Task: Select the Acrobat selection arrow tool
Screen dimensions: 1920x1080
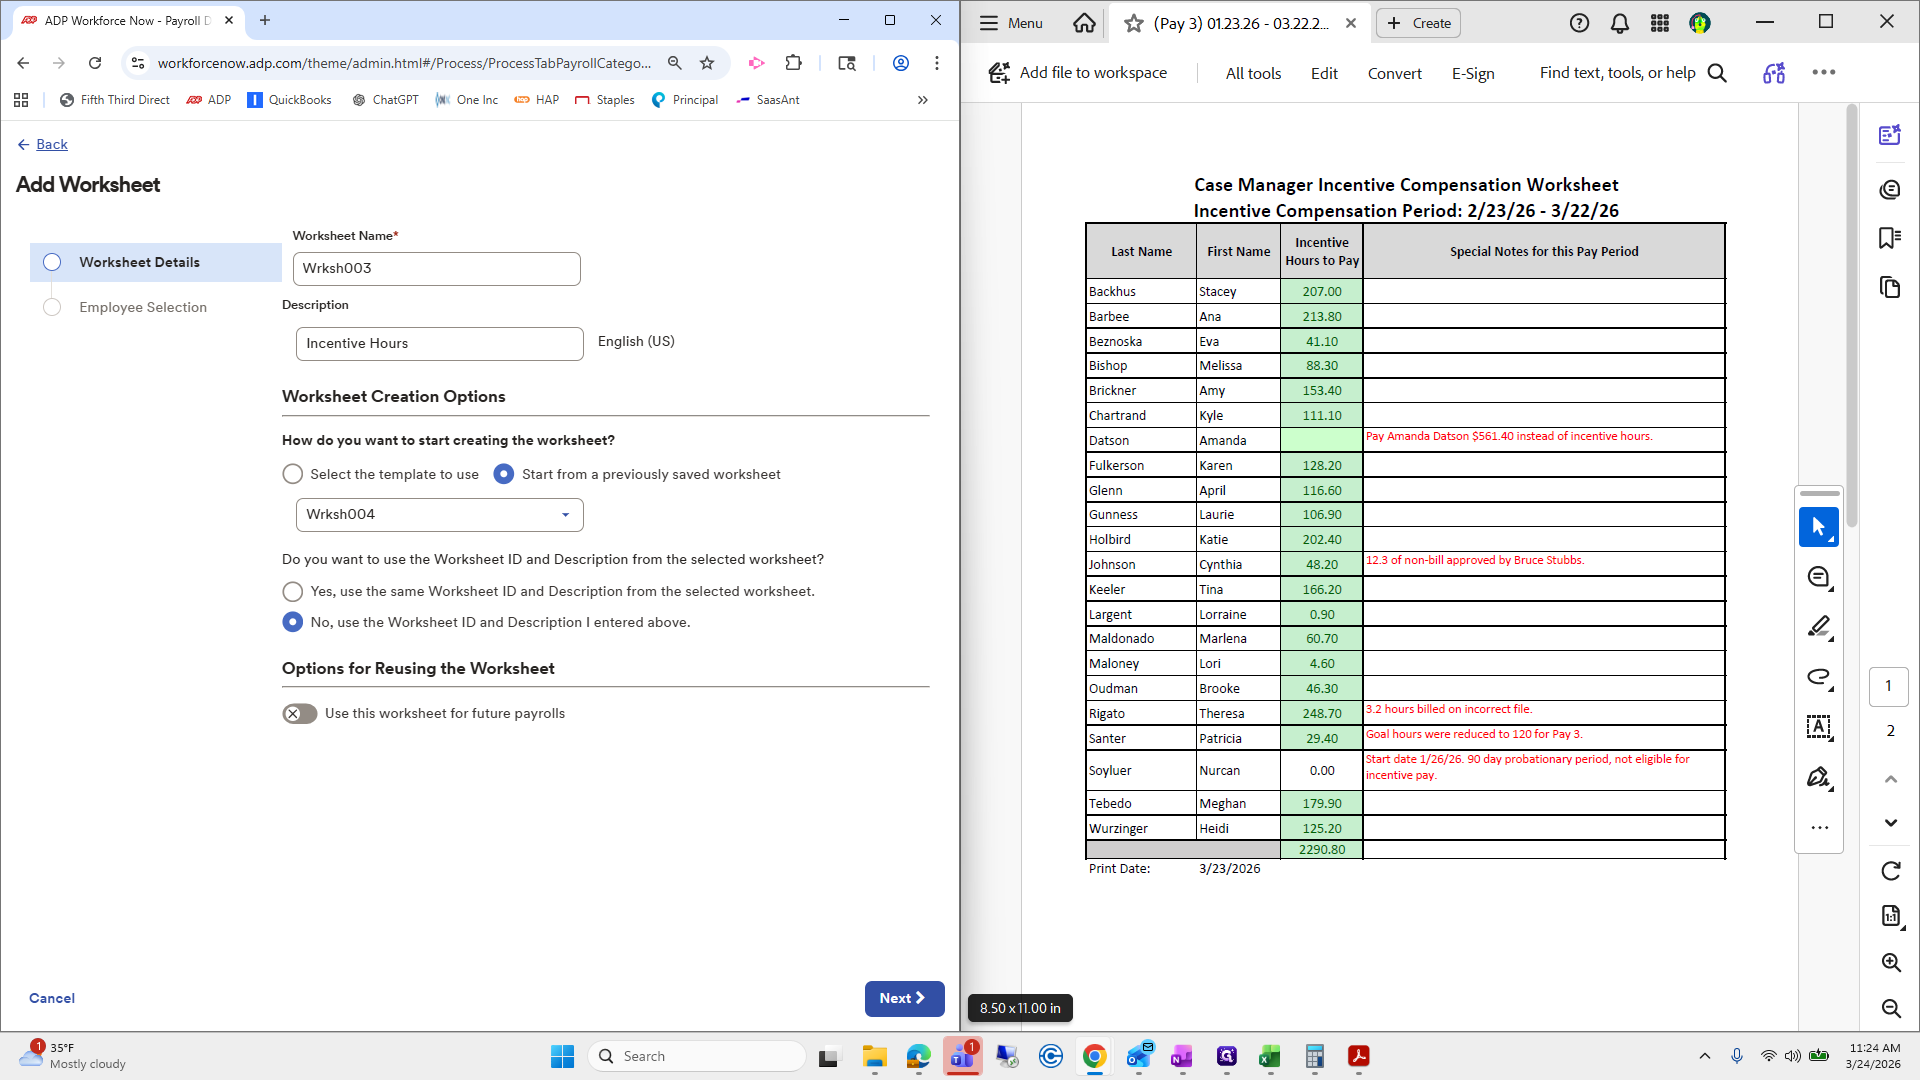Action: click(x=1818, y=527)
